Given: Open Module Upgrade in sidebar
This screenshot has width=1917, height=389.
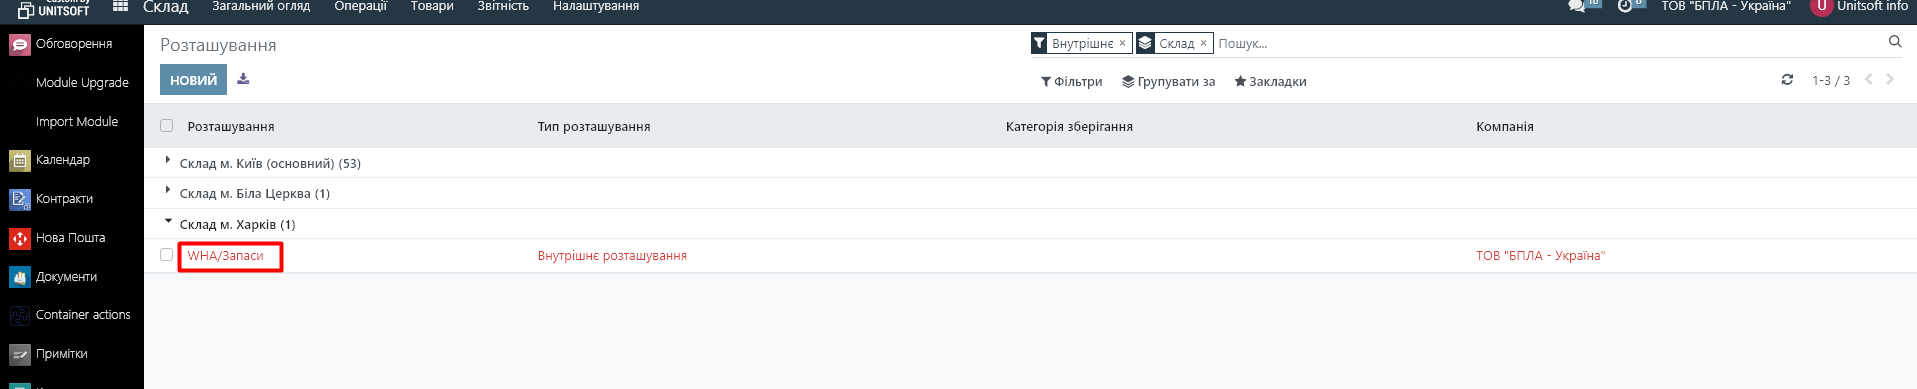Looking at the screenshot, I should (x=82, y=83).
